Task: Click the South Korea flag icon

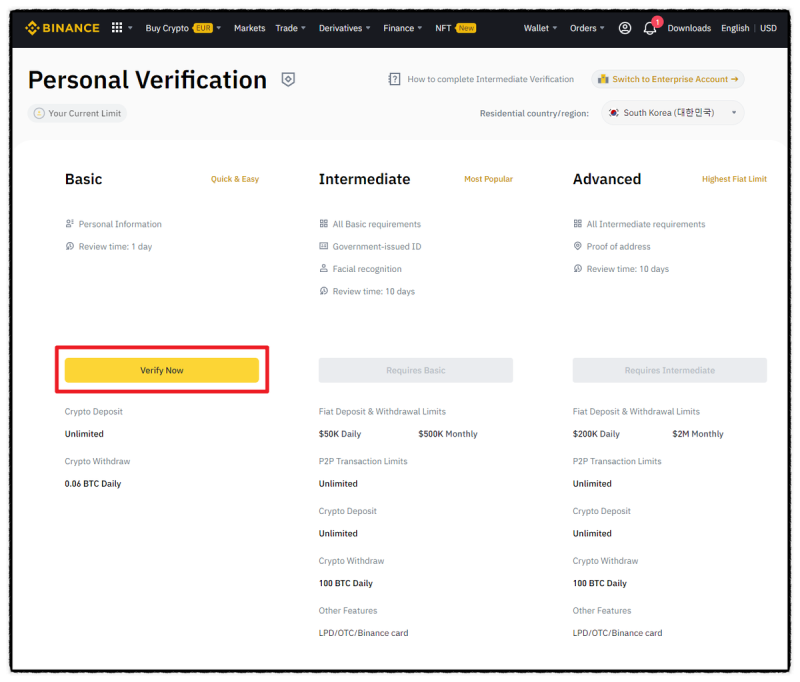Action: tap(614, 113)
